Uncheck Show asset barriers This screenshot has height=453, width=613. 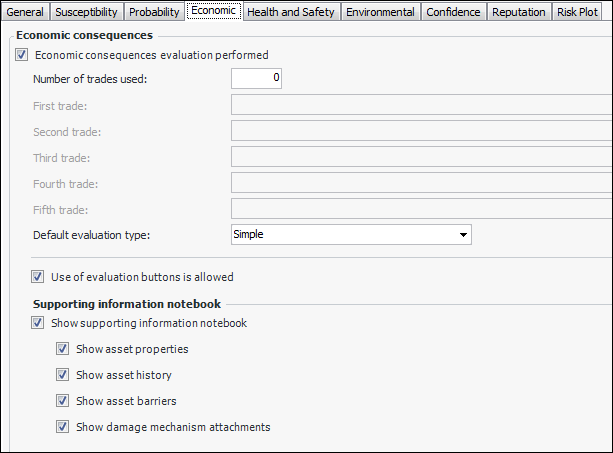tap(64, 401)
